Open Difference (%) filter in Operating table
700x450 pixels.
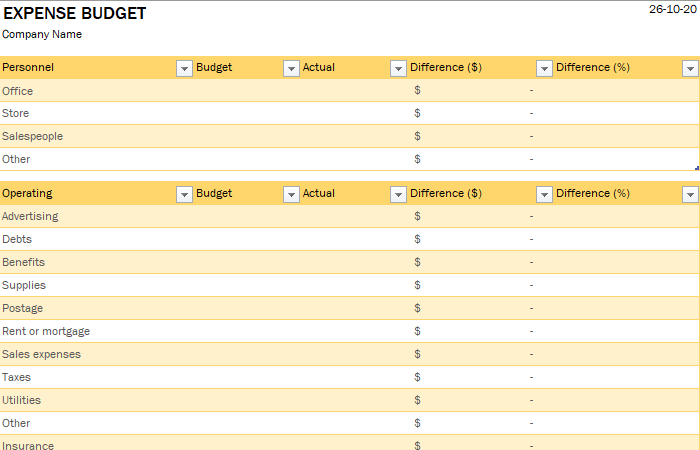click(x=690, y=195)
